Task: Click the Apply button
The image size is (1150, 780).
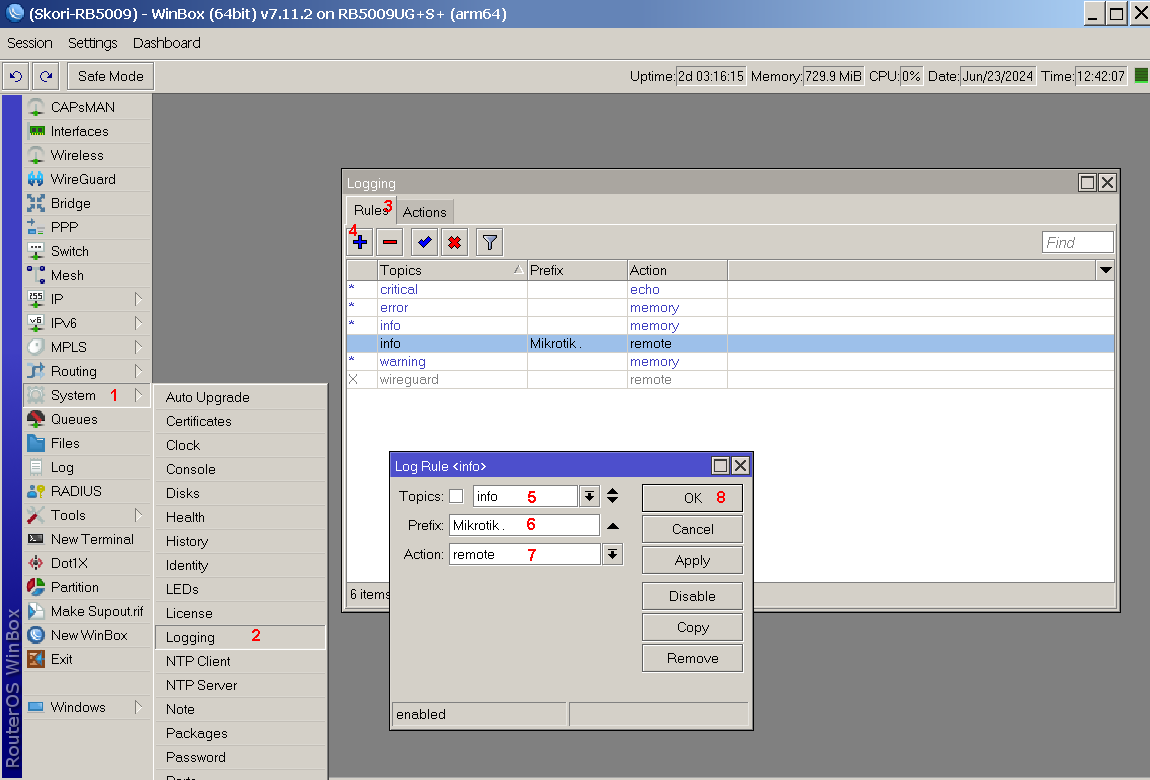Action: (692, 560)
